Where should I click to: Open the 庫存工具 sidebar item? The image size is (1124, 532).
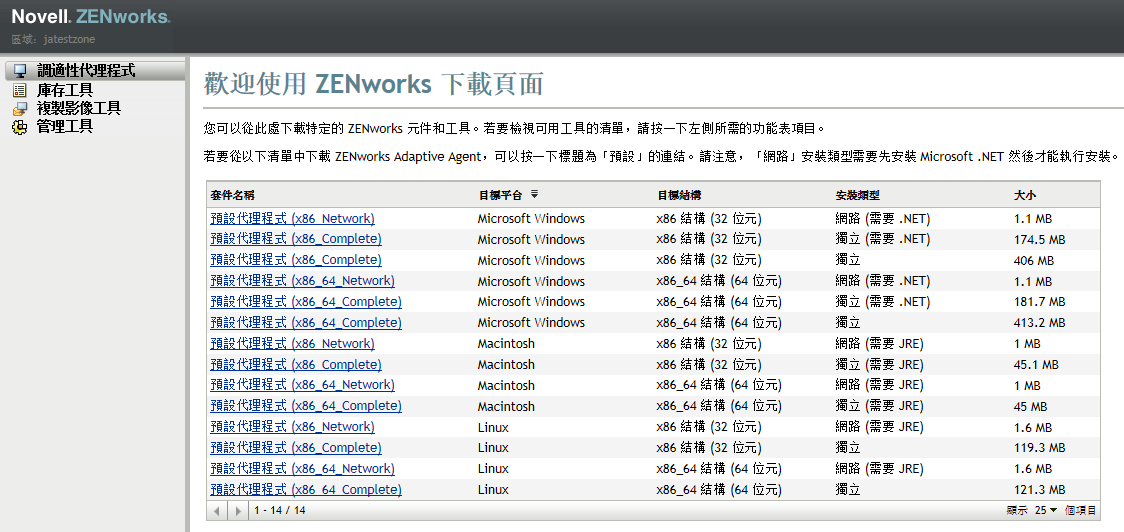tap(65, 90)
